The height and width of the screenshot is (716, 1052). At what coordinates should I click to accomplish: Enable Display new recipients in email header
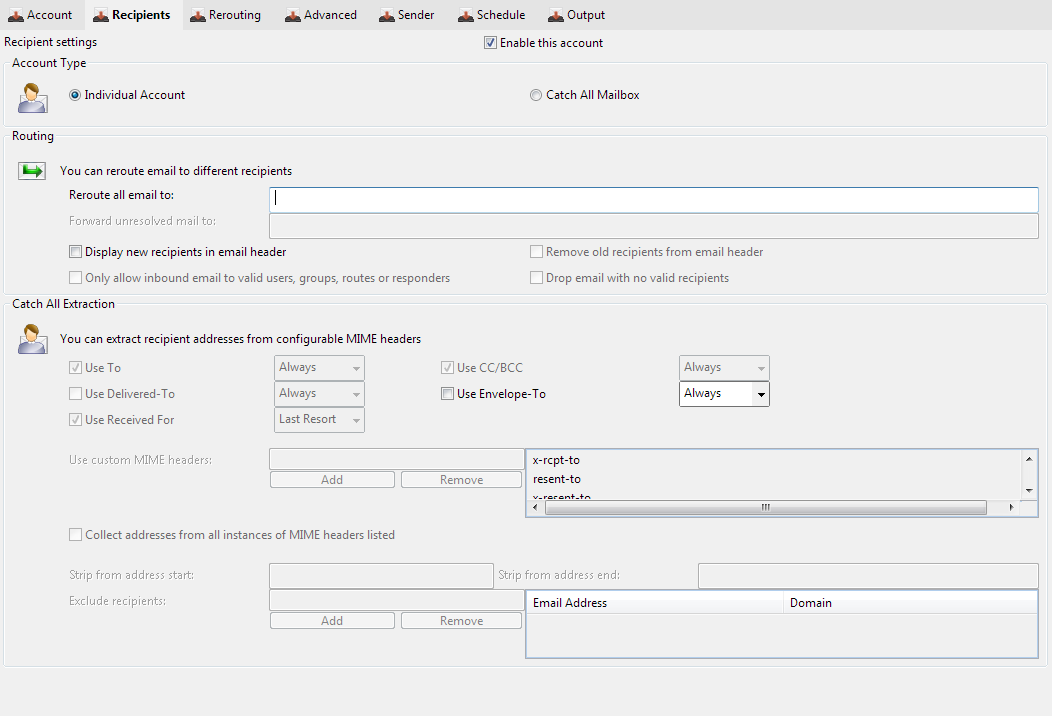coord(76,252)
